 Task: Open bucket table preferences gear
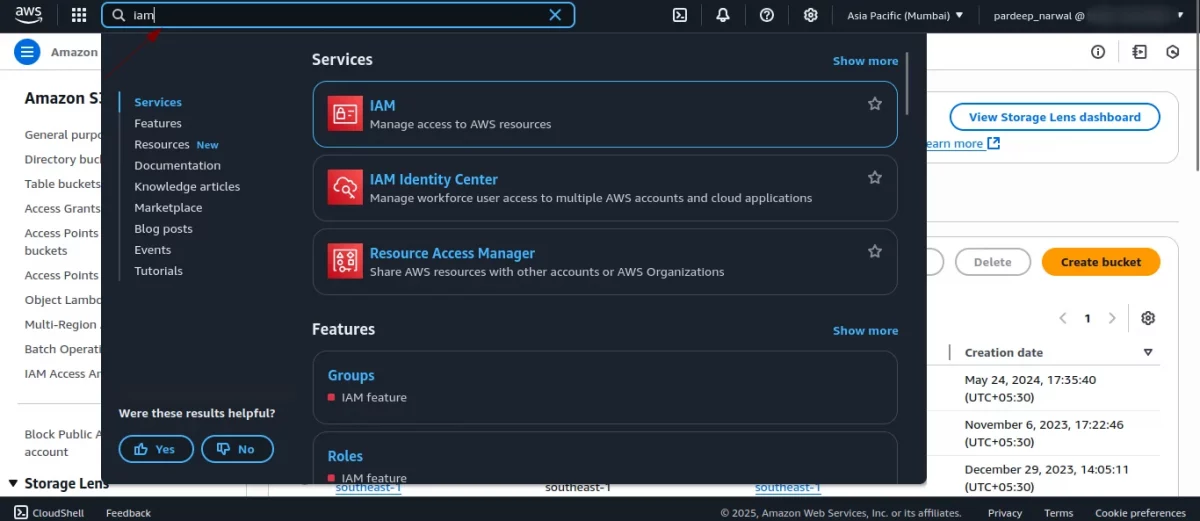(1148, 318)
